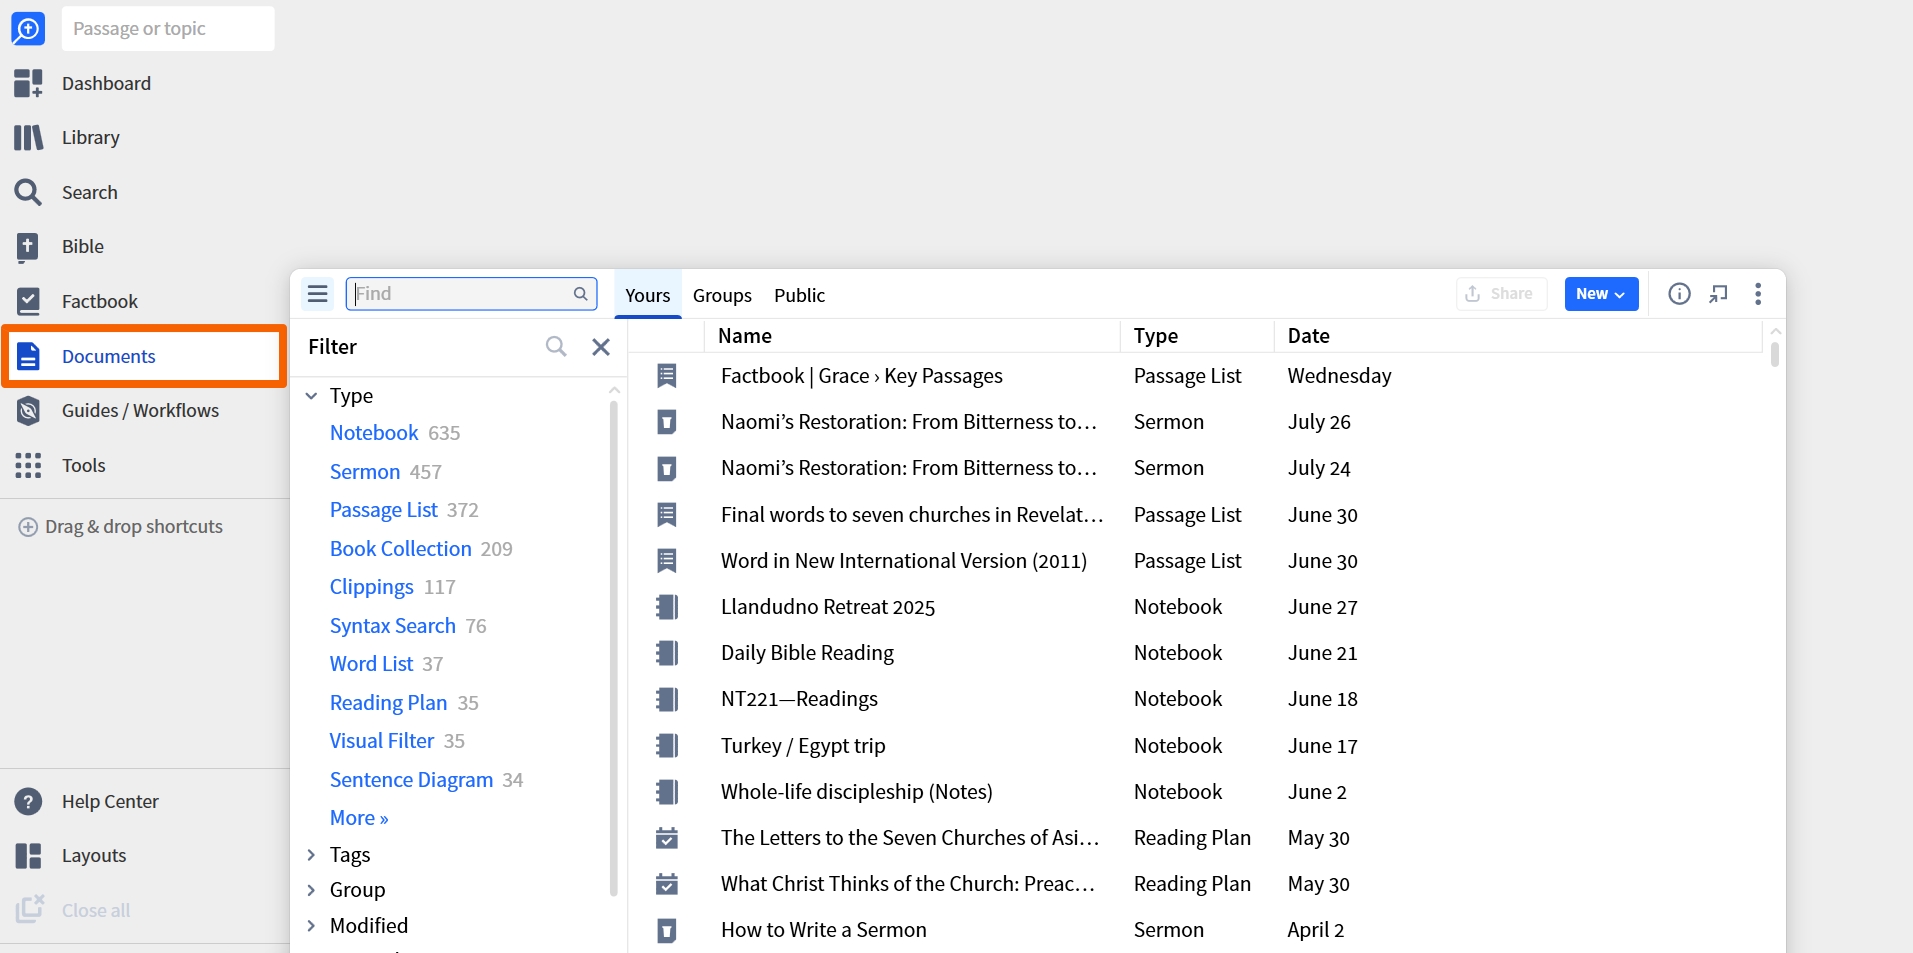
Task: Search within the Filter panel
Action: 556,346
